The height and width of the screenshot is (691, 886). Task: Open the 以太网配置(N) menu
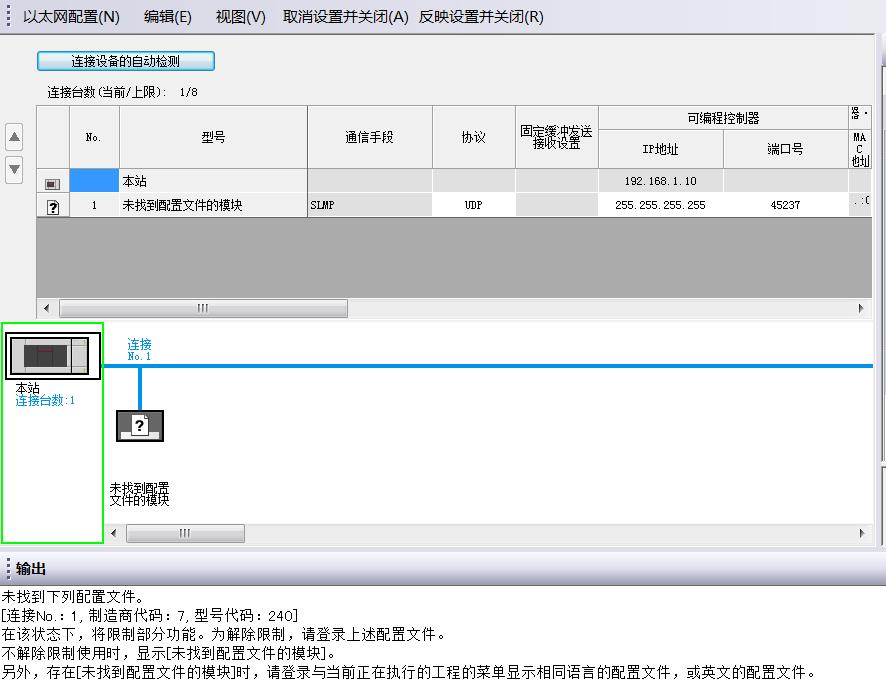71,17
